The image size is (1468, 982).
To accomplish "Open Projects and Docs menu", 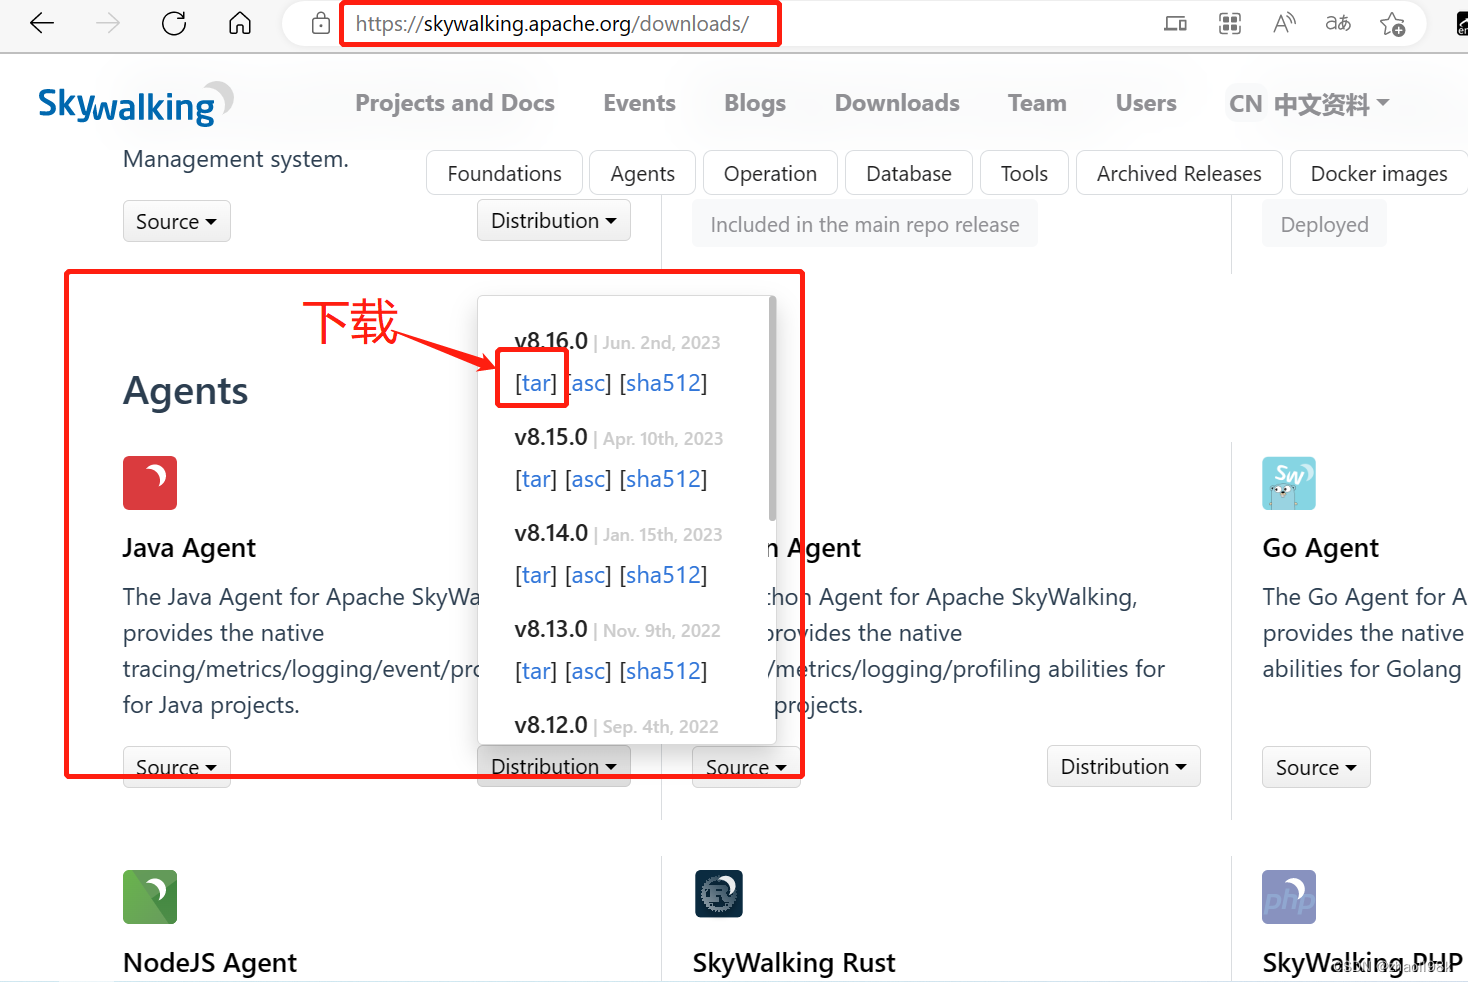I will [455, 103].
